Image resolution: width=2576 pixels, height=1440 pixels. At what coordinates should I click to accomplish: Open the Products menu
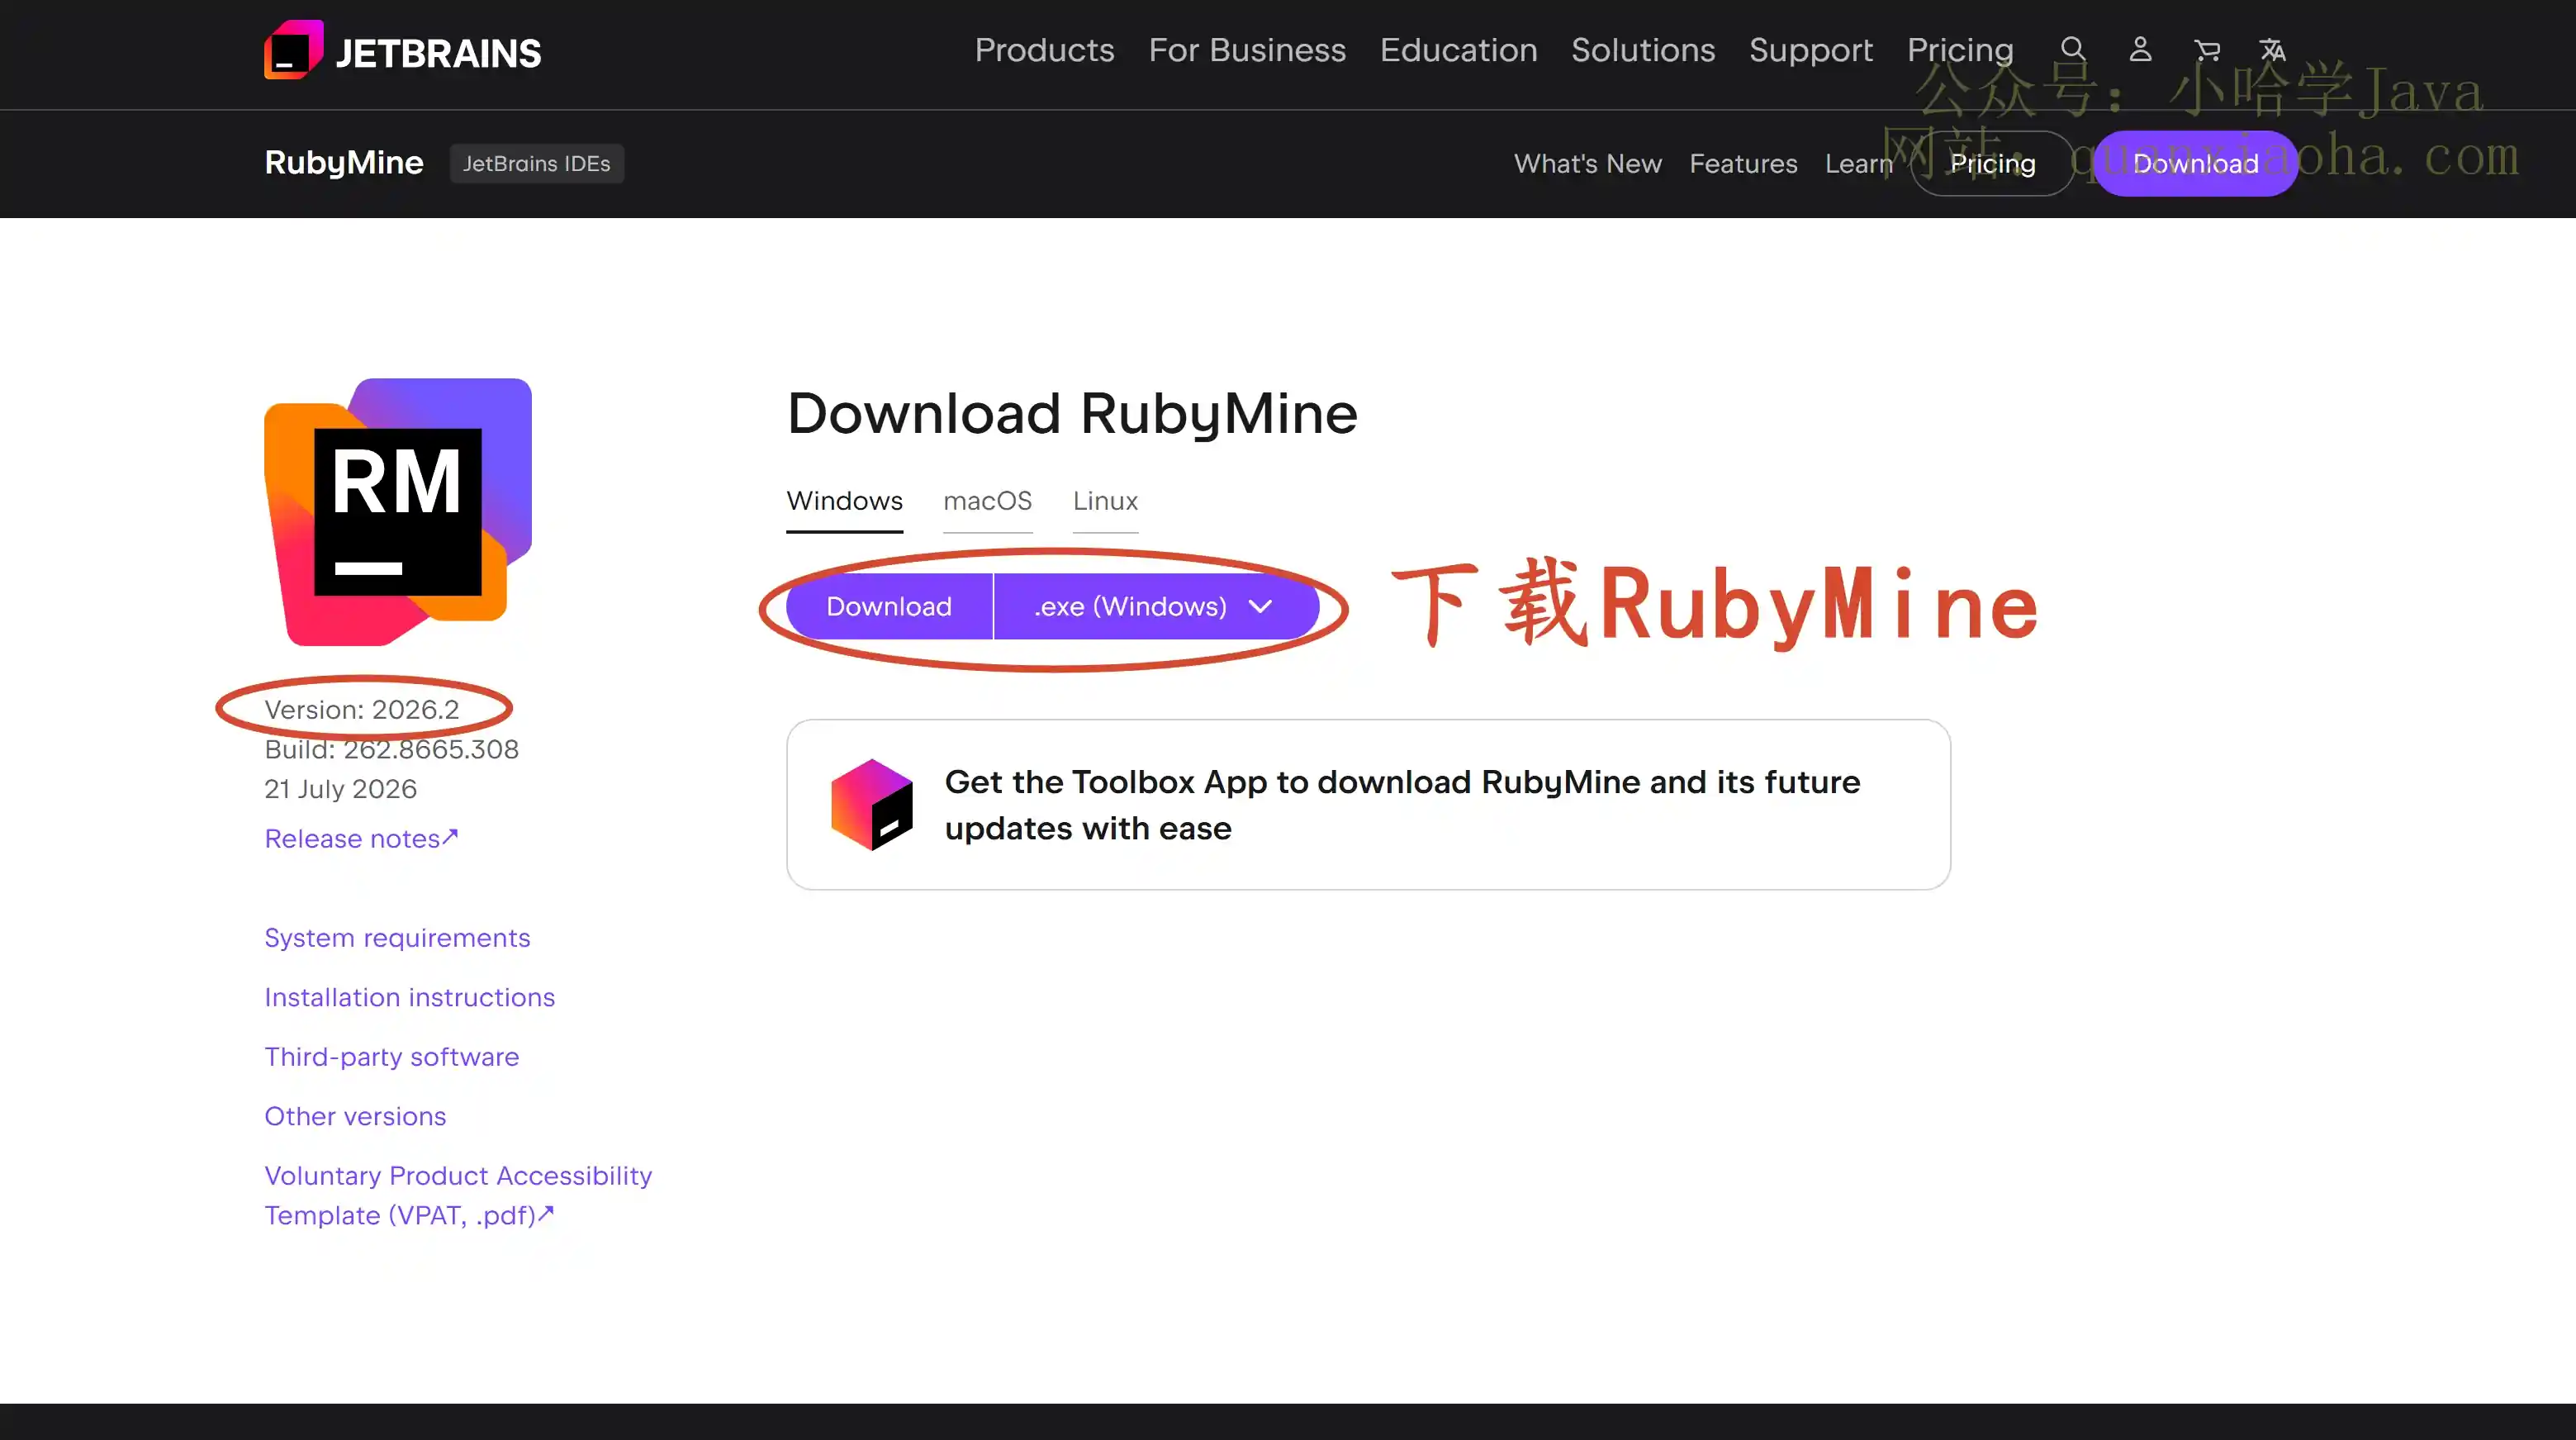tap(1044, 49)
